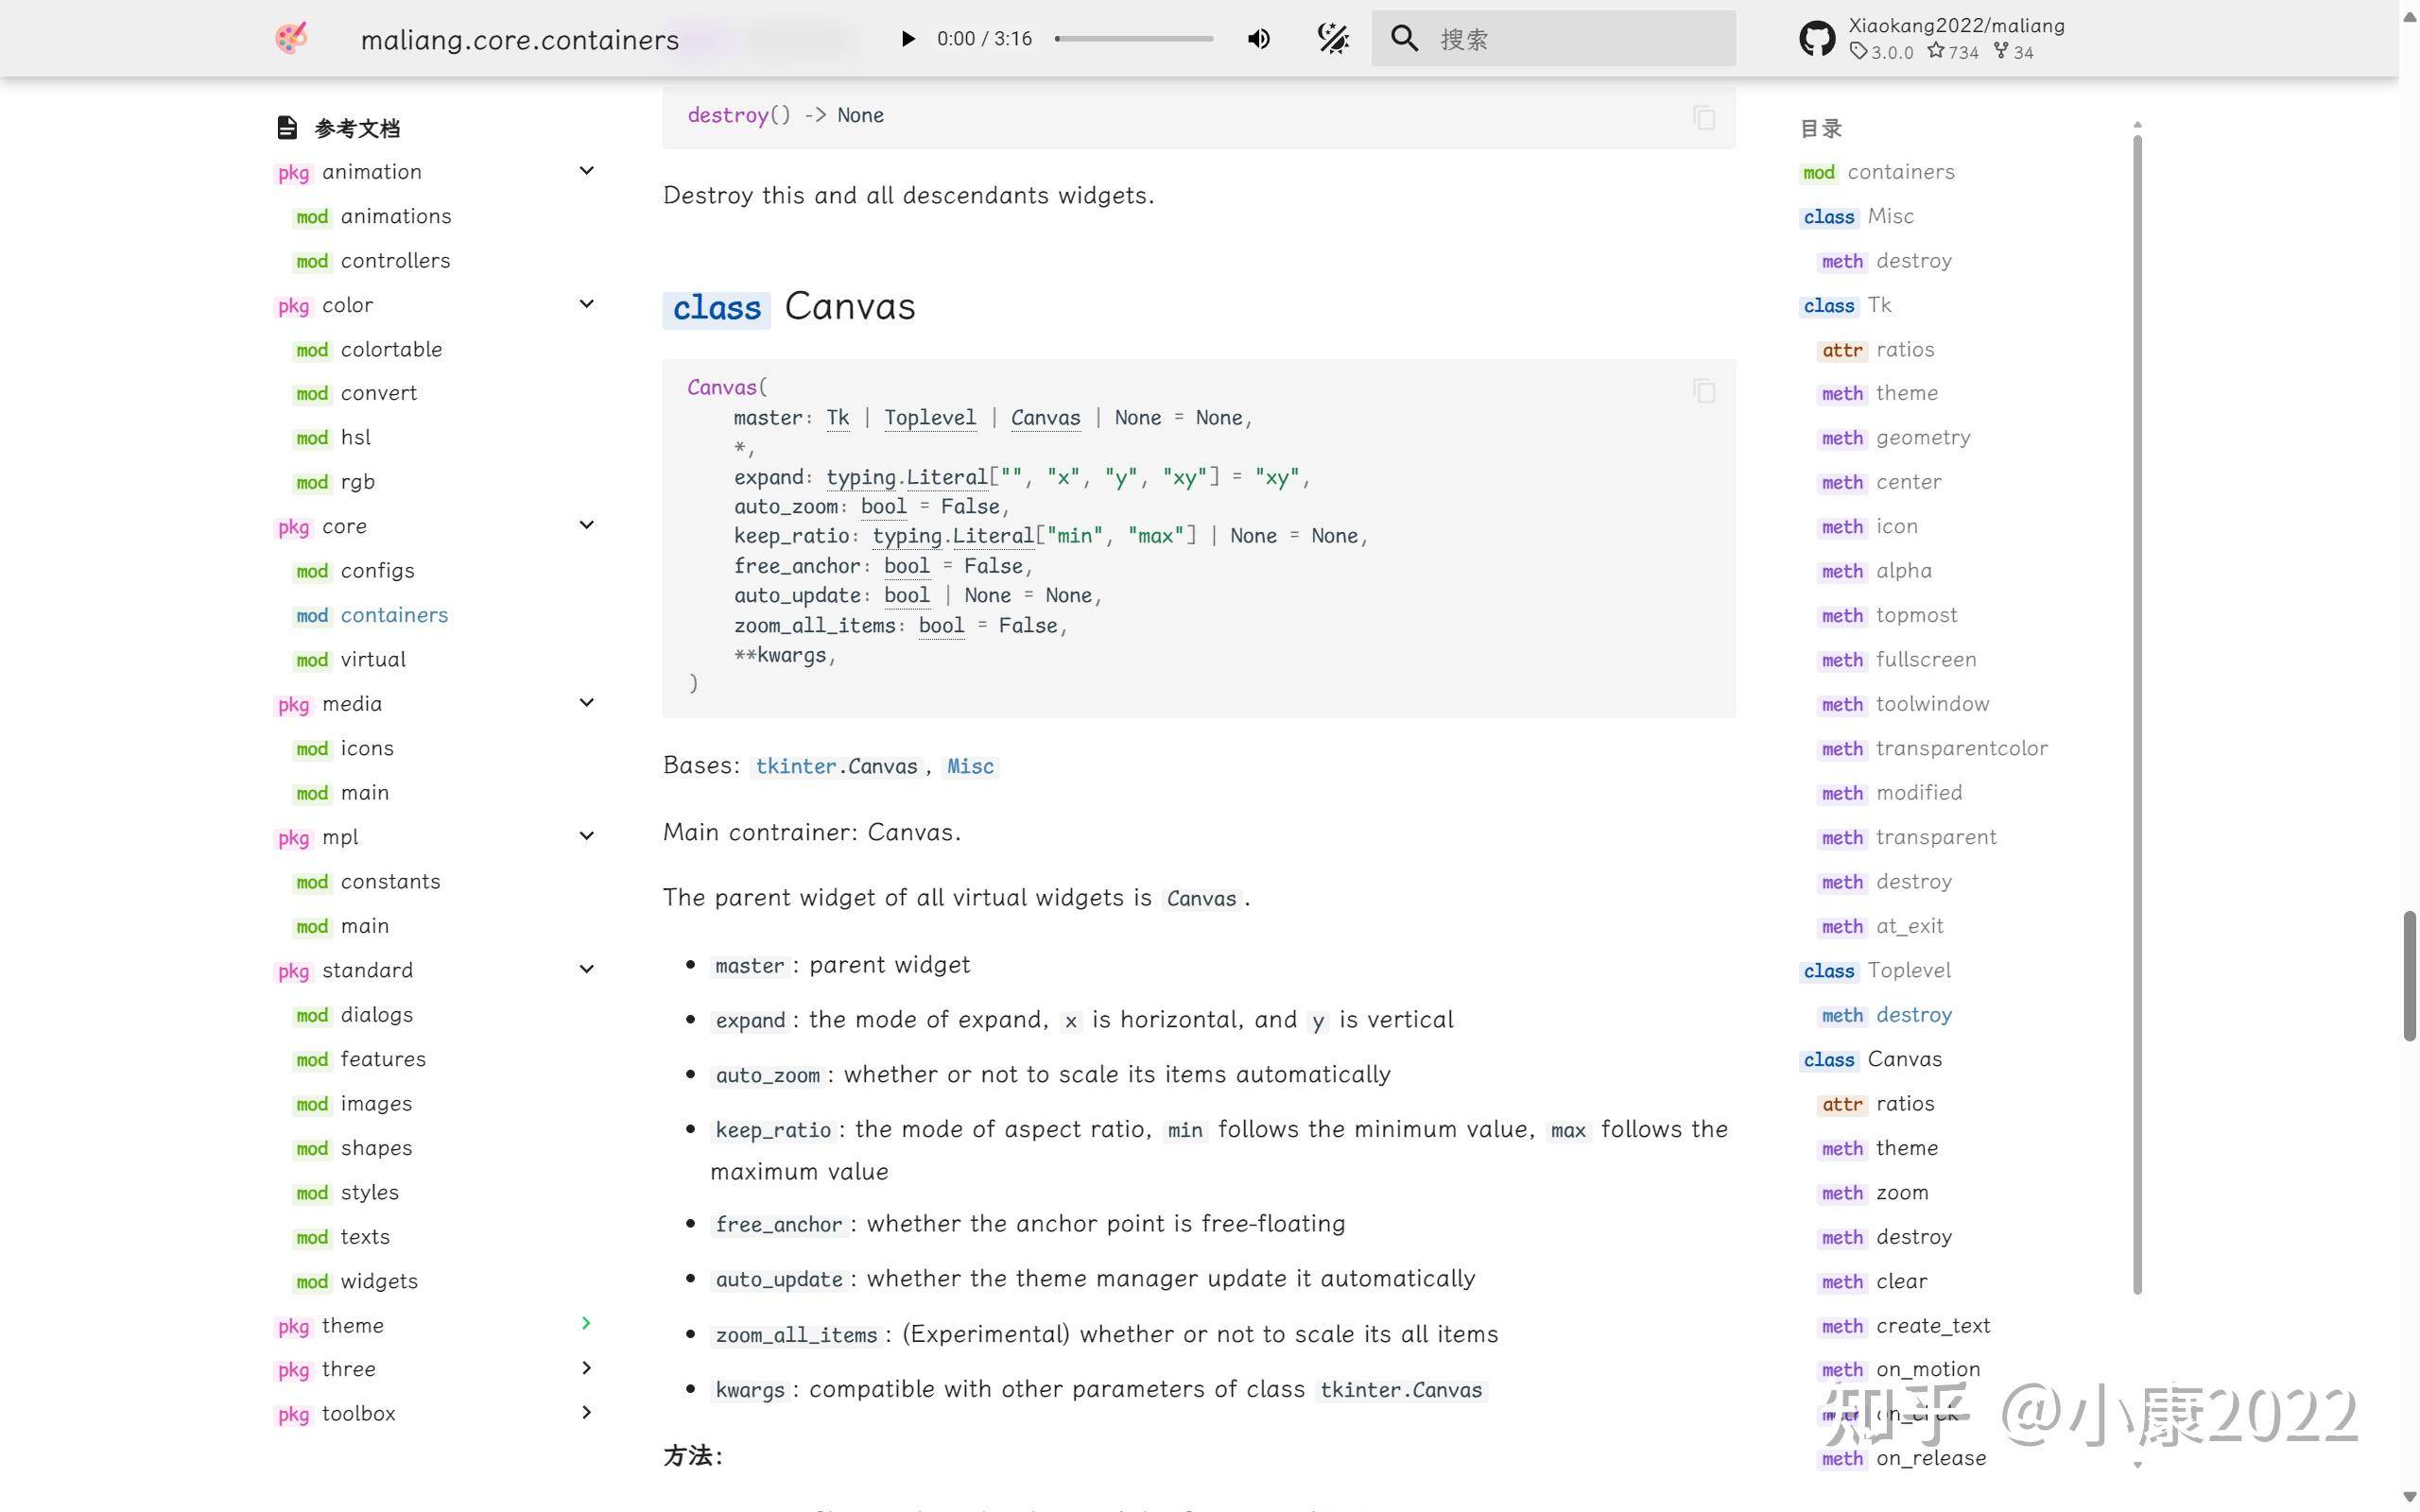Open the texts module page
This screenshot has width=2420, height=1512.
point(342,1236)
